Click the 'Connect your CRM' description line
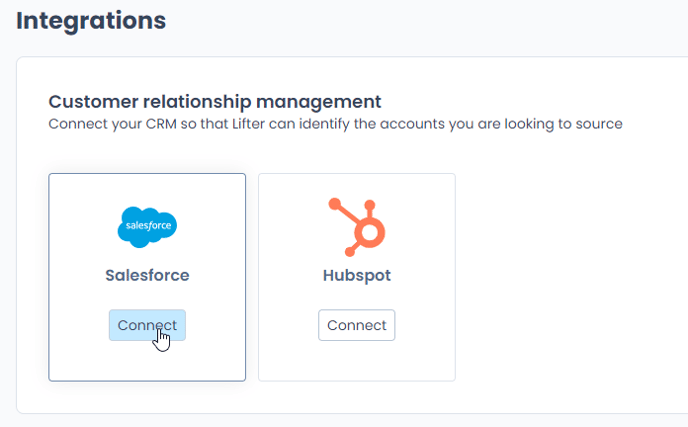 pyautogui.click(x=335, y=124)
